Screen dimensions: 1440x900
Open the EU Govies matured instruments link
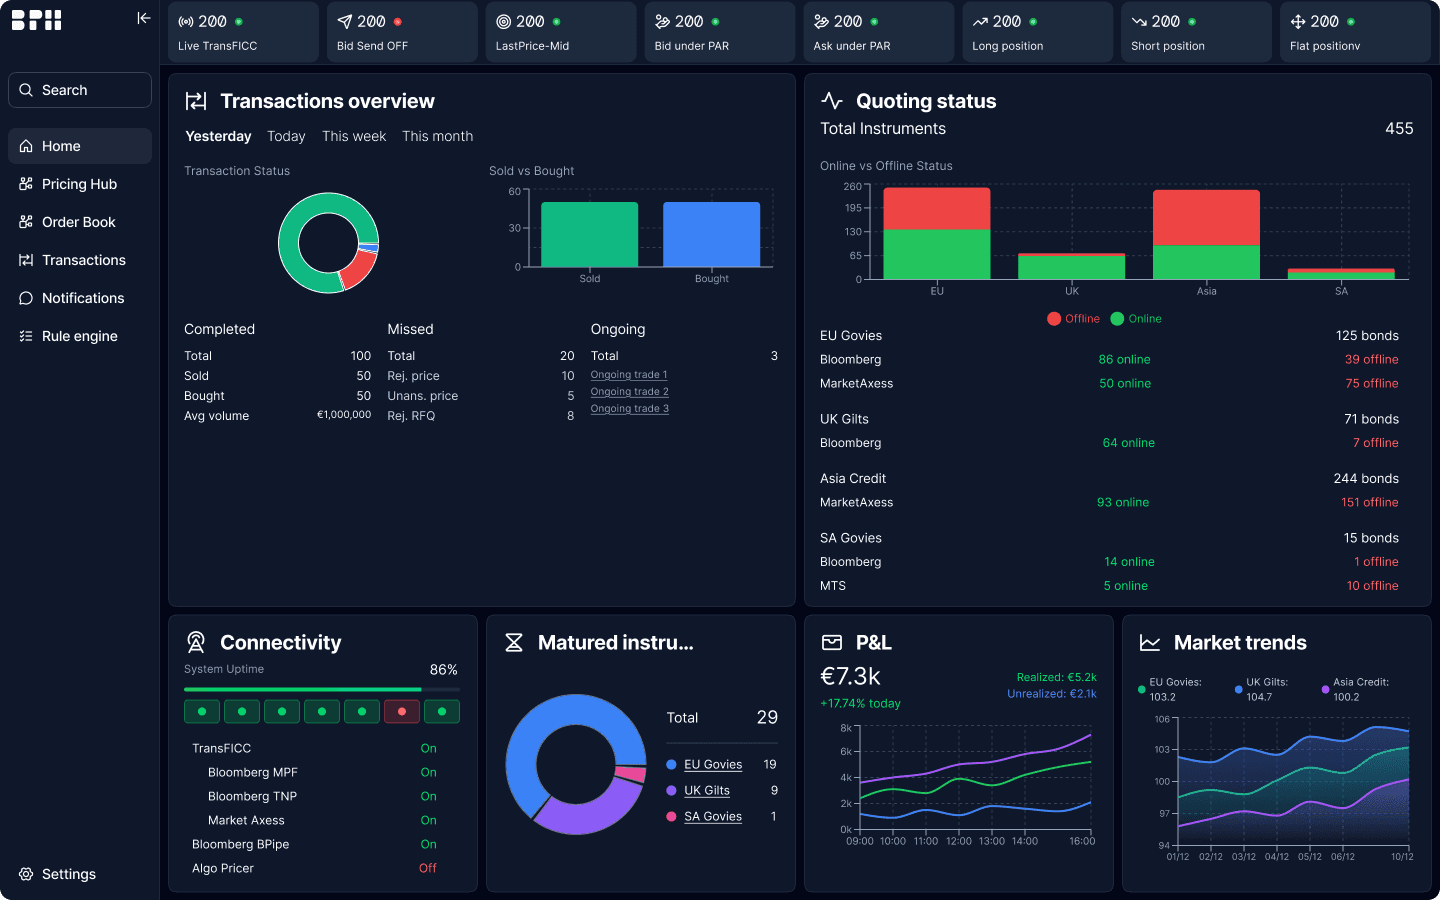click(713, 764)
